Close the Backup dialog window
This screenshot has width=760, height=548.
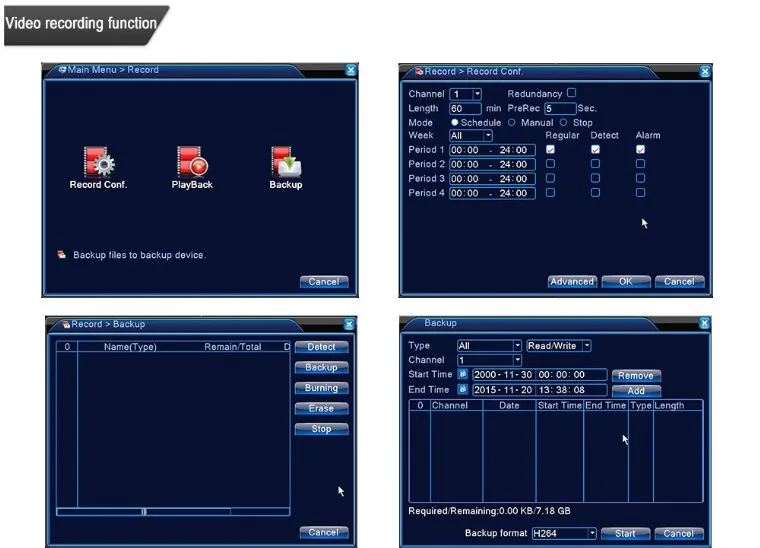704,323
